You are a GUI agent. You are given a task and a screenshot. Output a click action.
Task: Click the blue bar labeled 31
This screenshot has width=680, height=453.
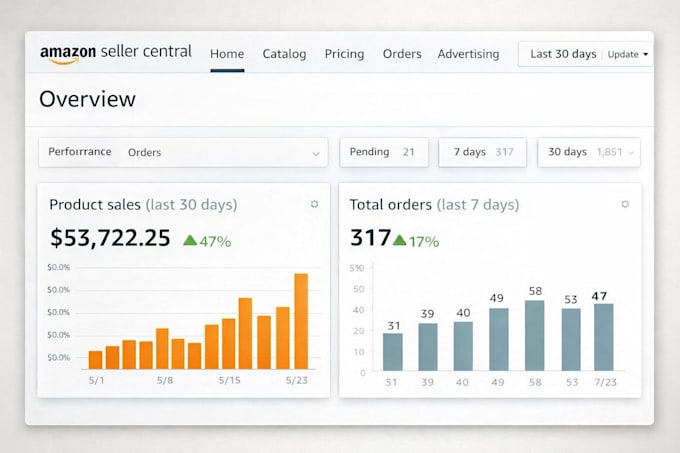click(392, 352)
